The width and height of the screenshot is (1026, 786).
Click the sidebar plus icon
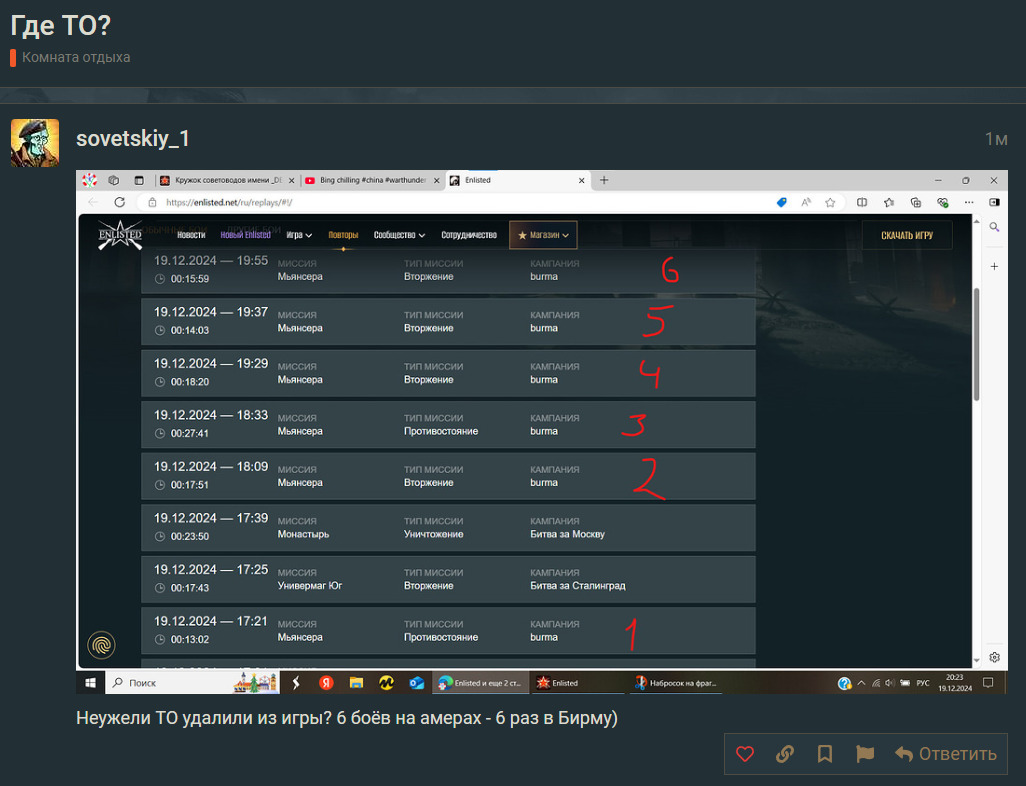pyautogui.click(x=994, y=266)
